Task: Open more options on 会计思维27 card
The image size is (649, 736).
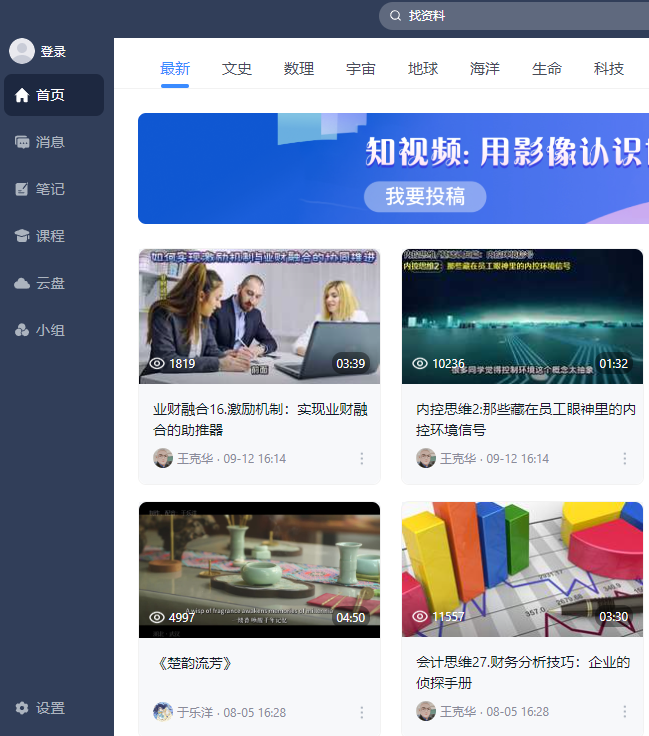Action: pyautogui.click(x=625, y=712)
